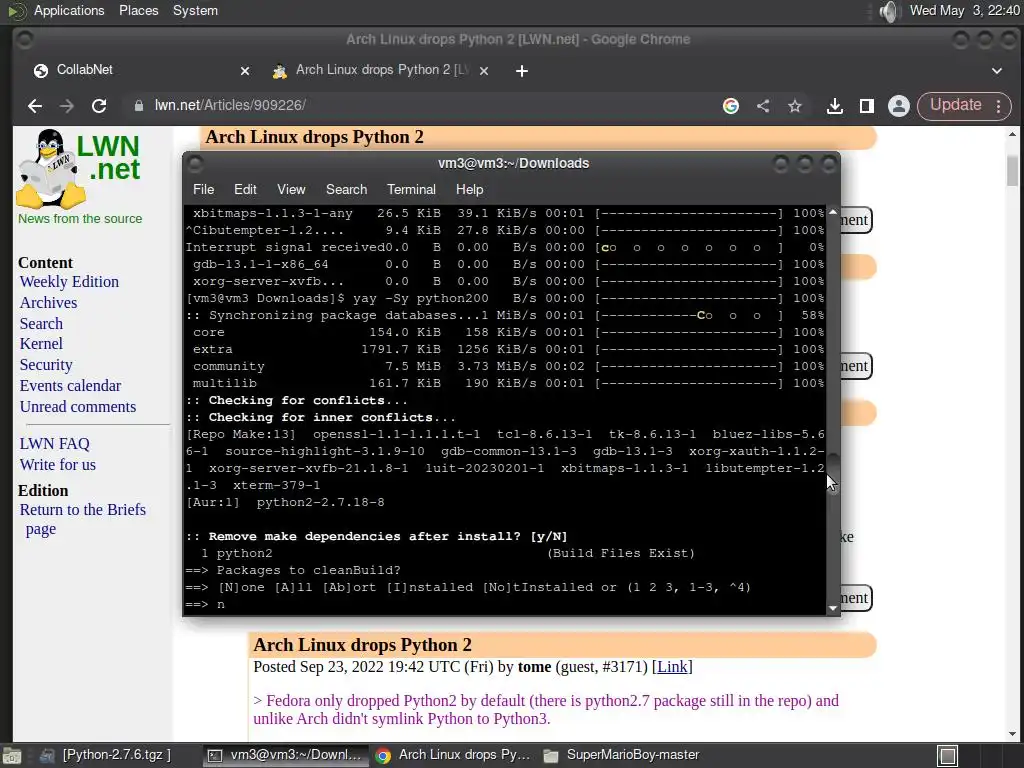Open Kernel link in sidebar

(41, 344)
